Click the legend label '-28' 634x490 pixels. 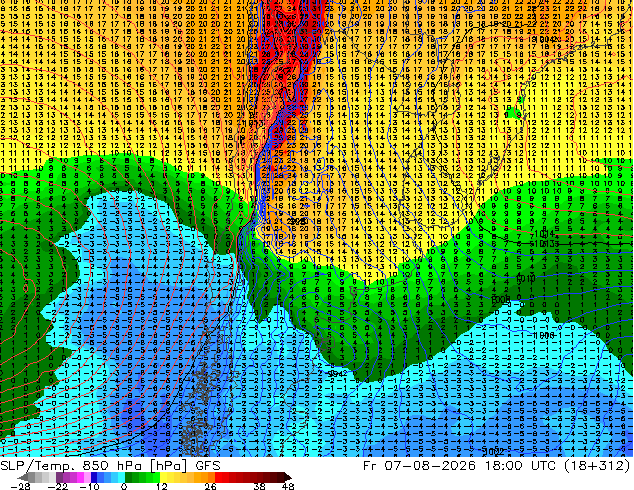pos(20,486)
